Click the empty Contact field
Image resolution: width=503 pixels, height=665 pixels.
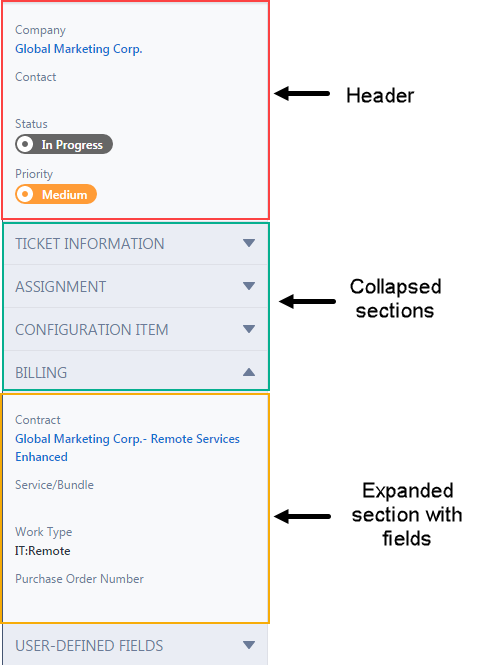coord(136,97)
